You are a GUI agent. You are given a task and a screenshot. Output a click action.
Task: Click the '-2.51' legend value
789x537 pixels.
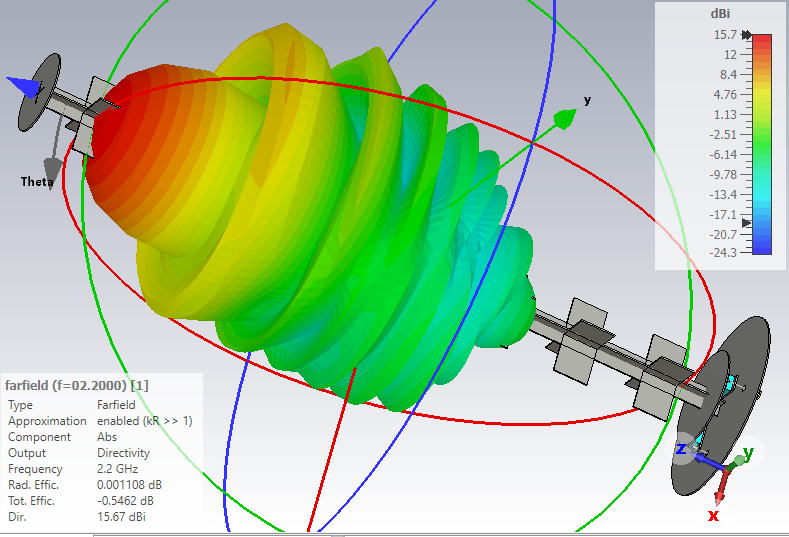coord(723,134)
